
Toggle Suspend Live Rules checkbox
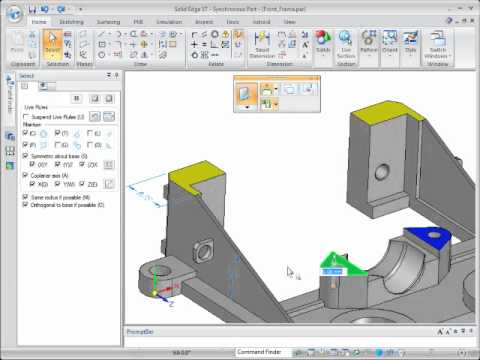pyautogui.click(x=26, y=117)
